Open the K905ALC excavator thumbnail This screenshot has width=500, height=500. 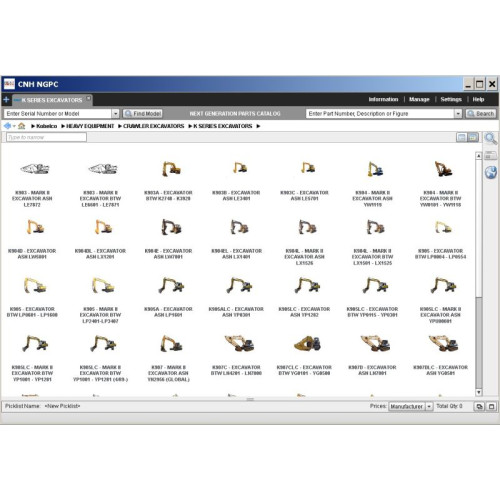point(239,285)
